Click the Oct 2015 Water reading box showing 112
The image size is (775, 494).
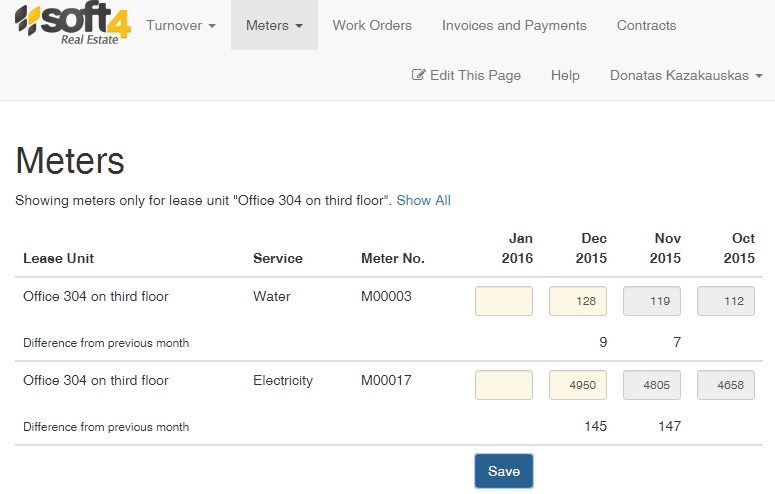726,301
